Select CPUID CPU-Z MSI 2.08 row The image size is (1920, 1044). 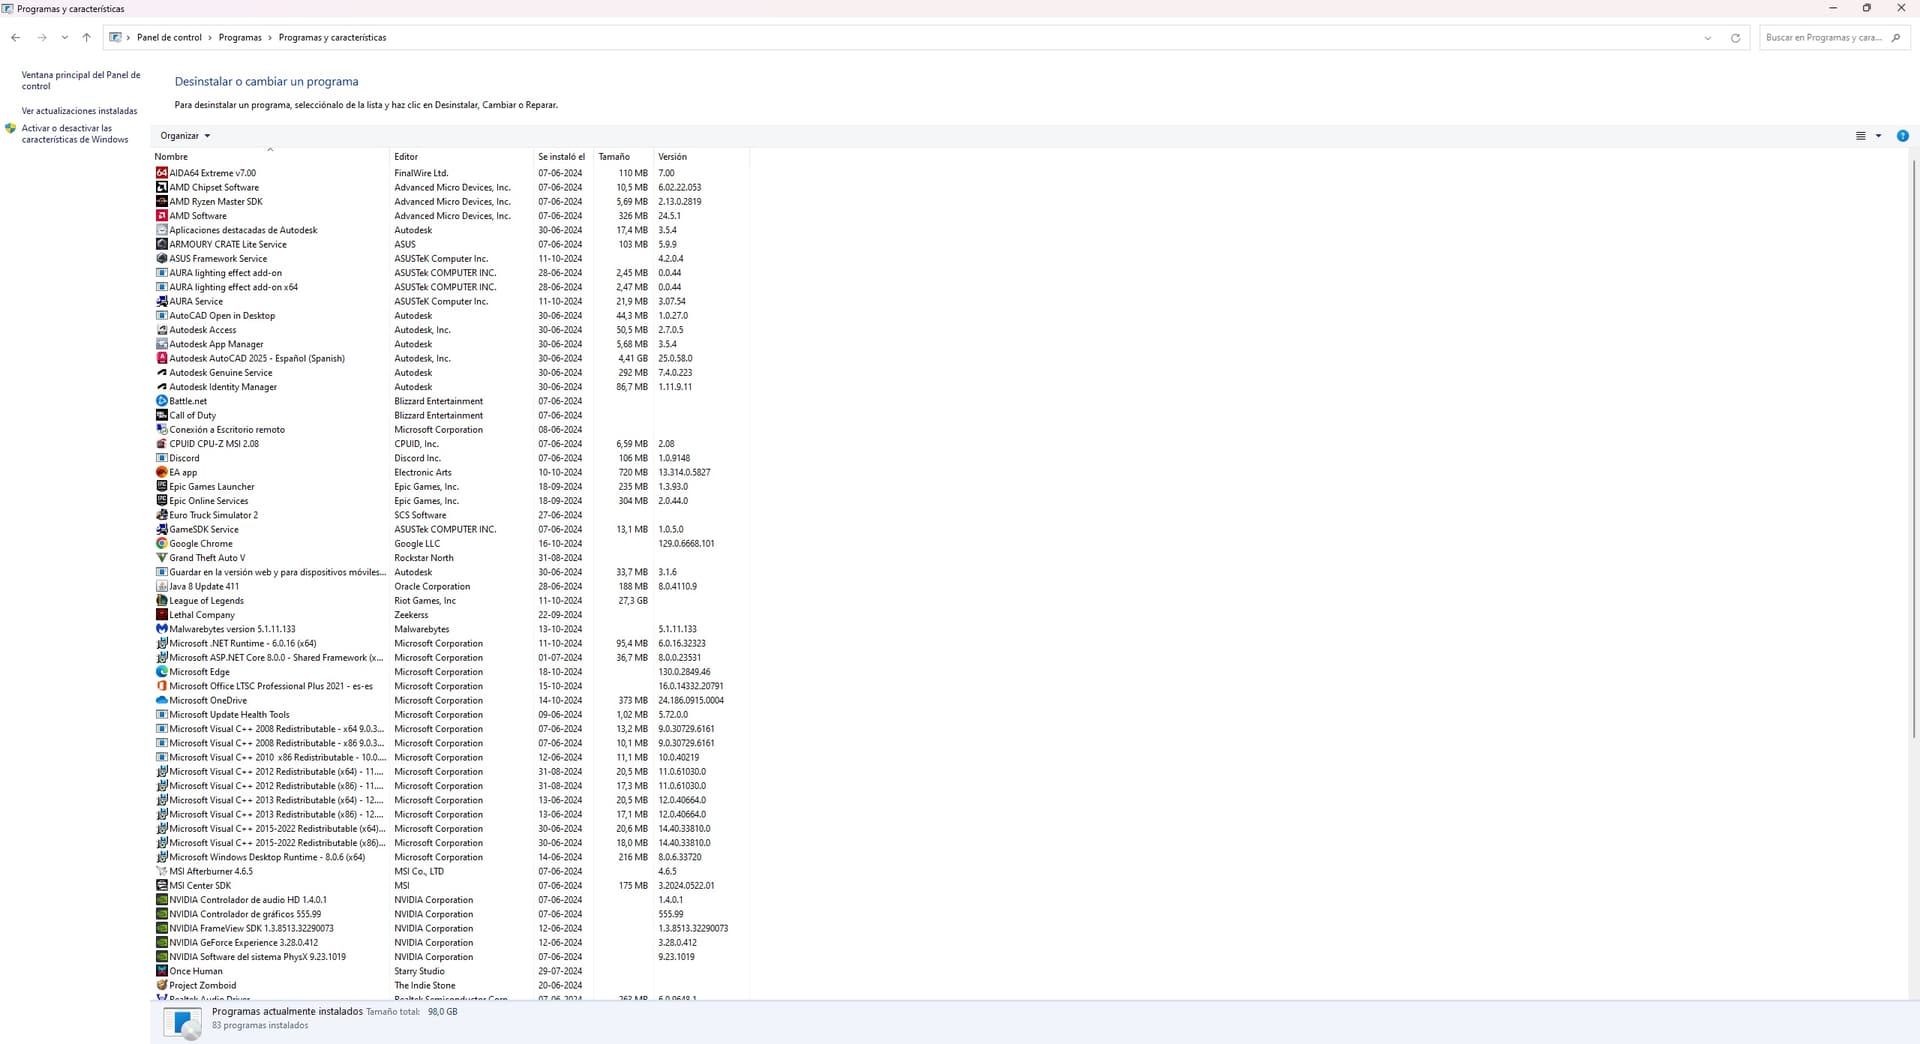[450, 444]
